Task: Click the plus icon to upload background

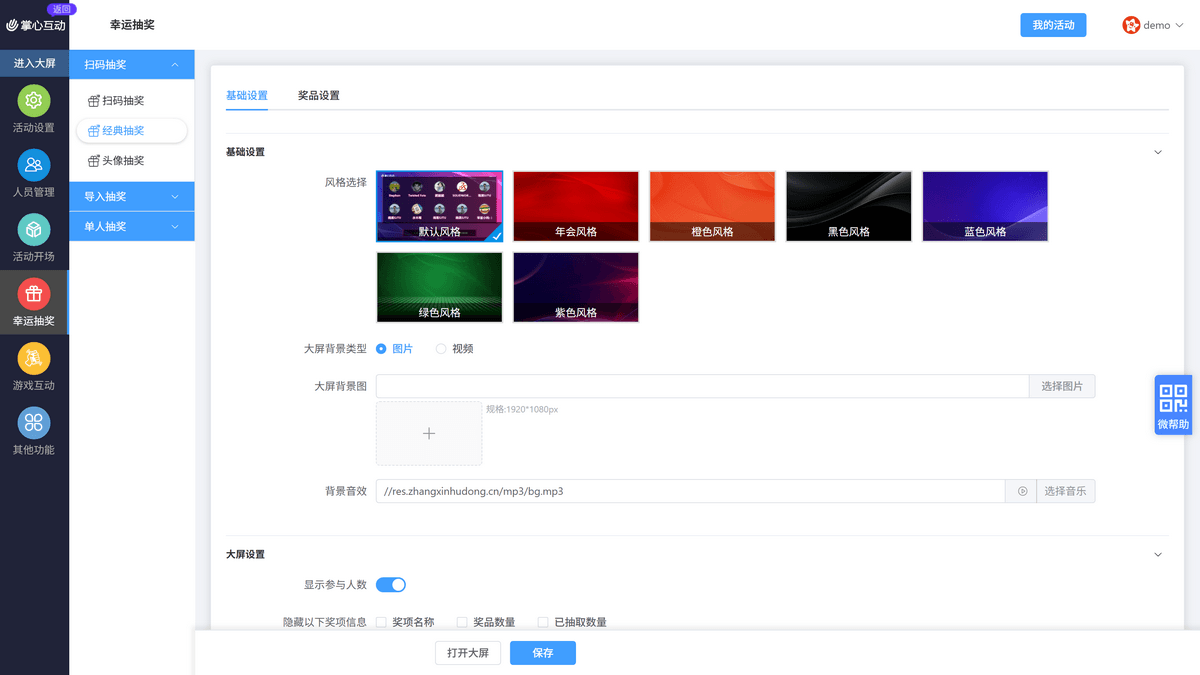Action: pyautogui.click(x=429, y=433)
